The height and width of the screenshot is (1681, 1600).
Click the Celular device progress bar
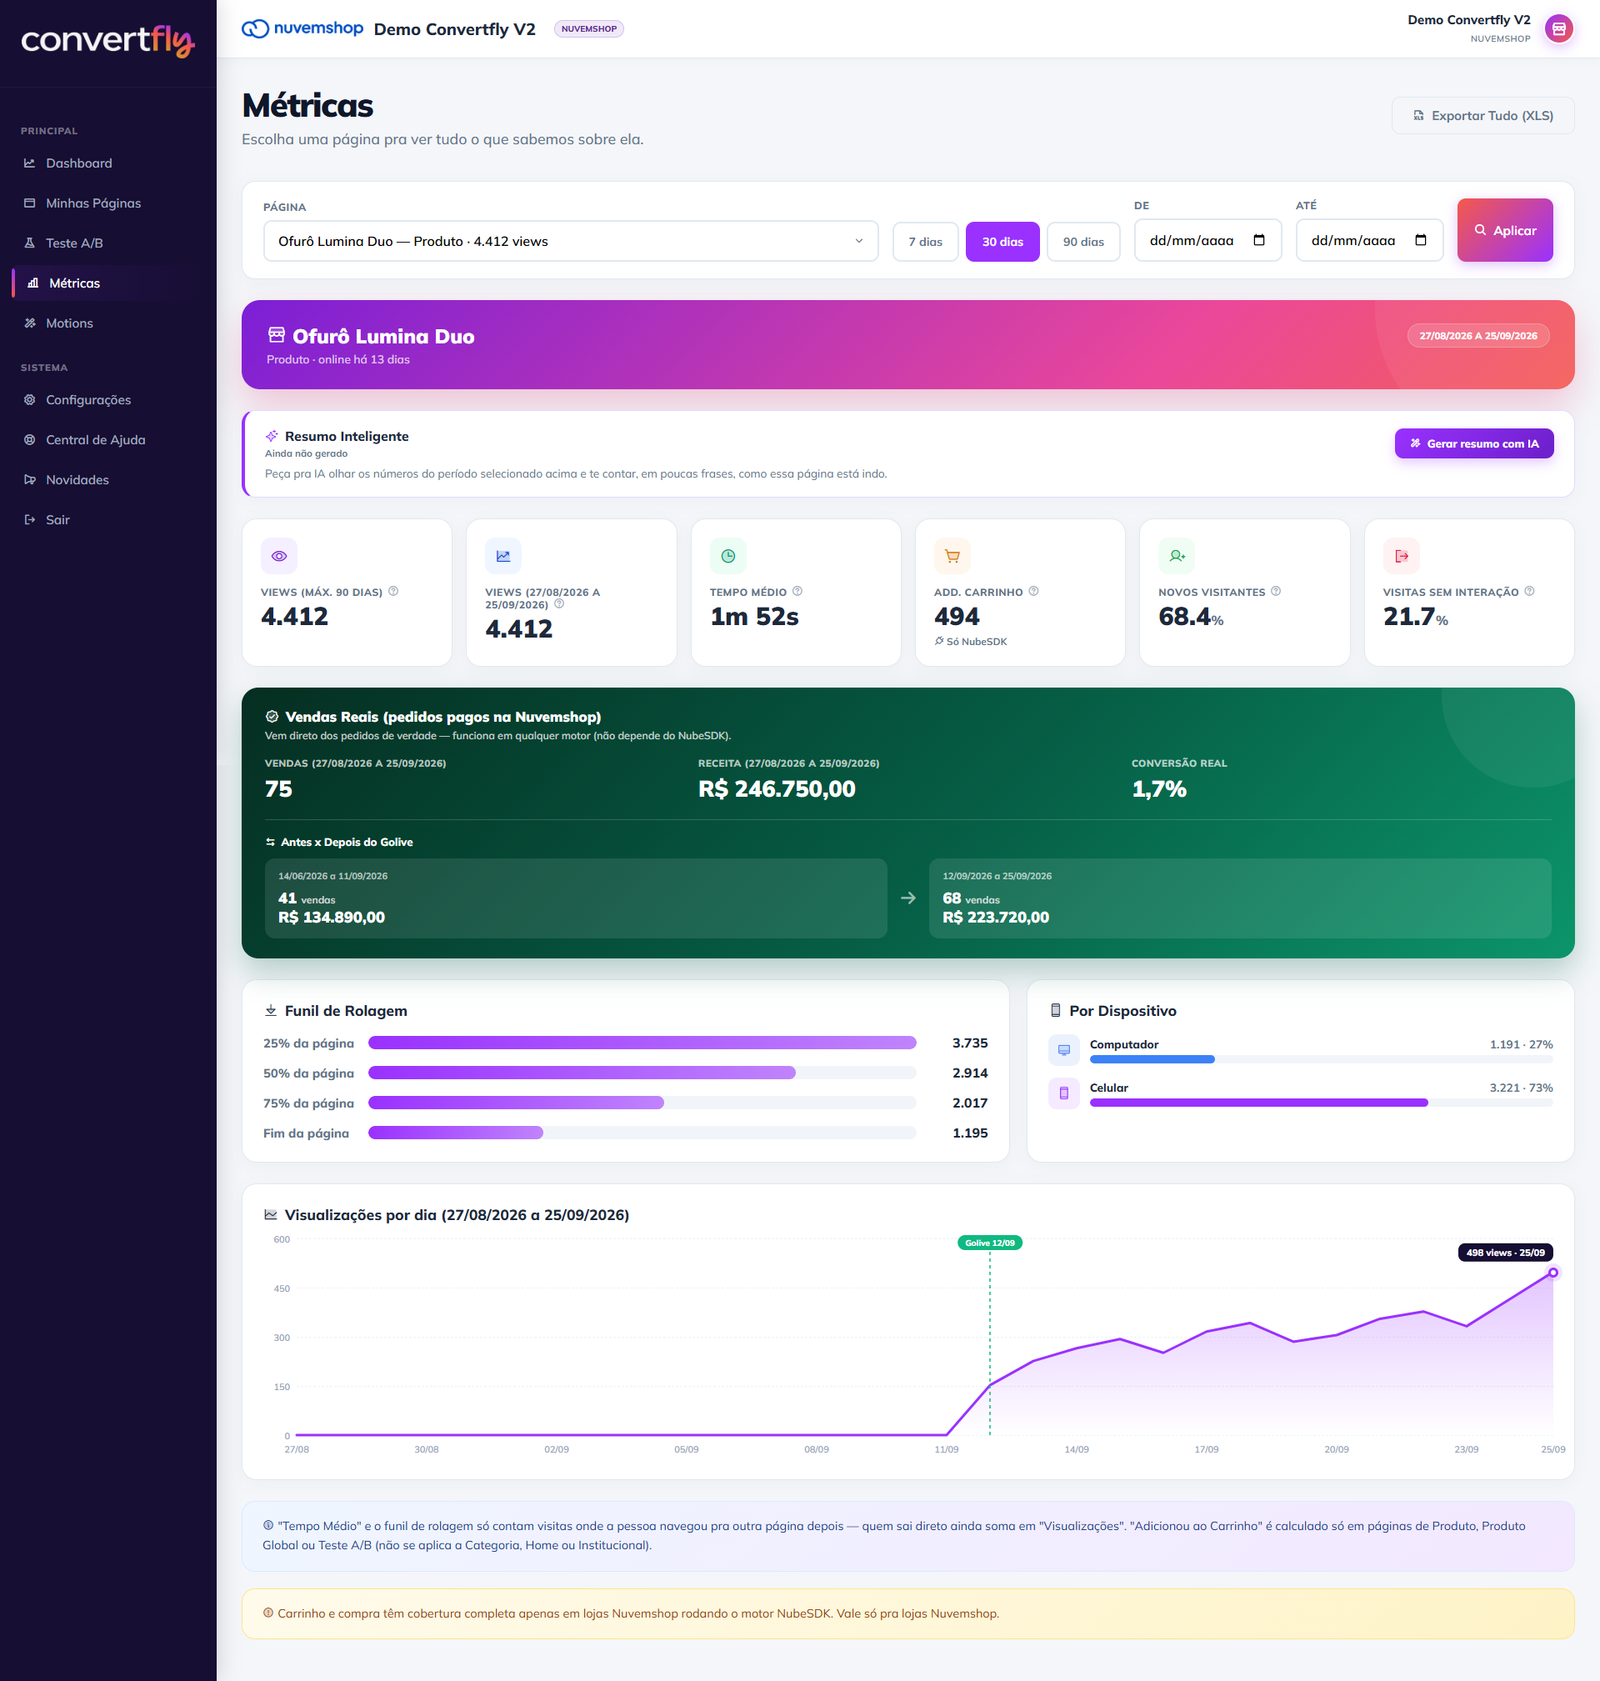tap(1321, 1103)
